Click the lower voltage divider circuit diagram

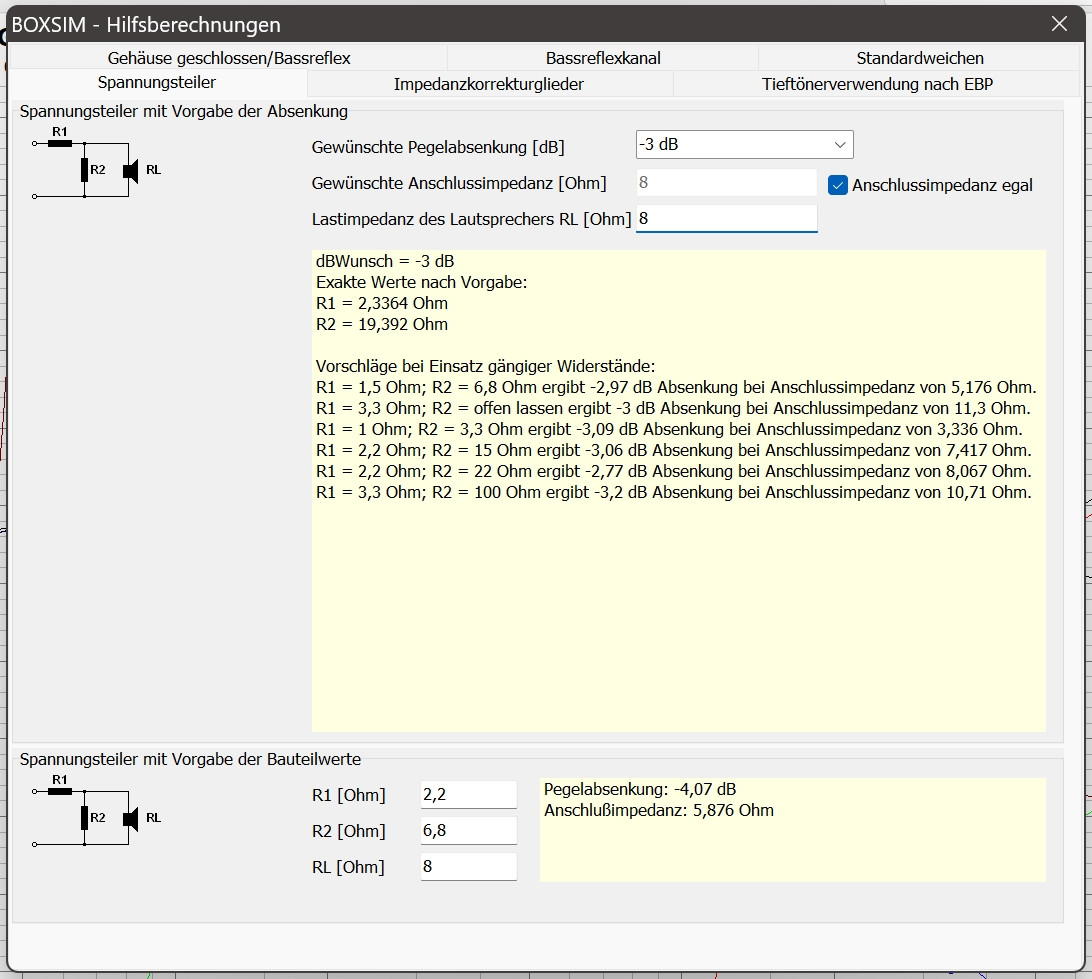pos(96,813)
